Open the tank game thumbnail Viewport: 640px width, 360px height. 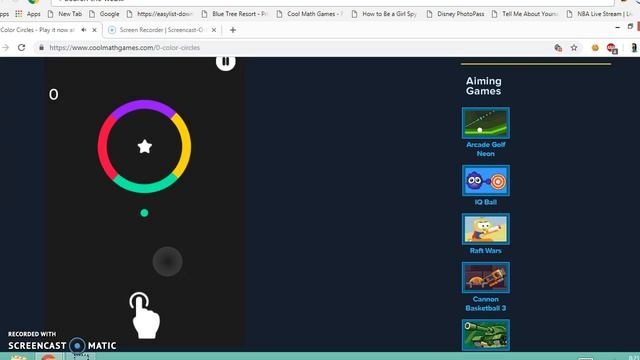(x=486, y=335)
